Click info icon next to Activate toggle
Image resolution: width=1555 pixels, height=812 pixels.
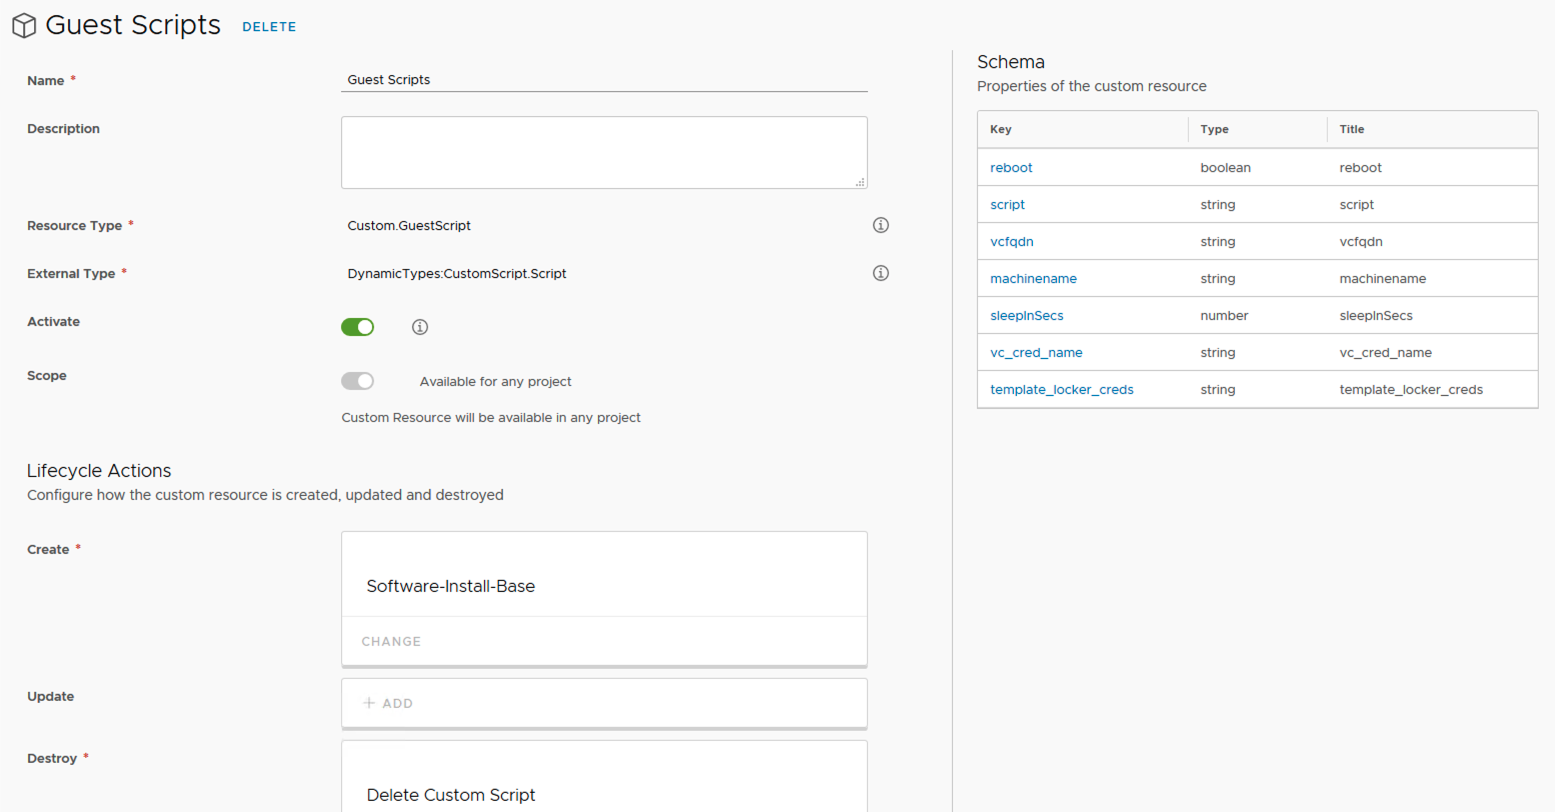coord(420,327)
